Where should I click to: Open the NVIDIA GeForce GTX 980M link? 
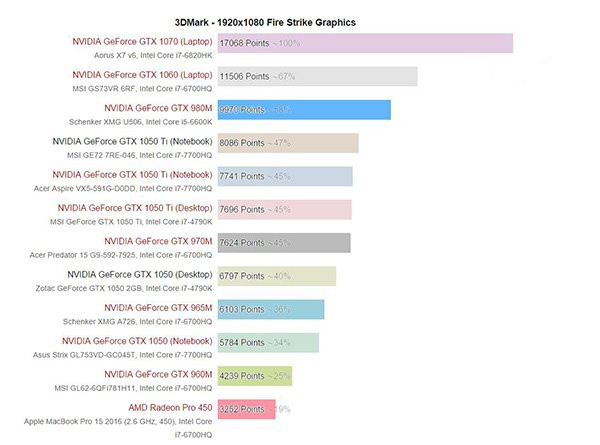coord(158,108)
